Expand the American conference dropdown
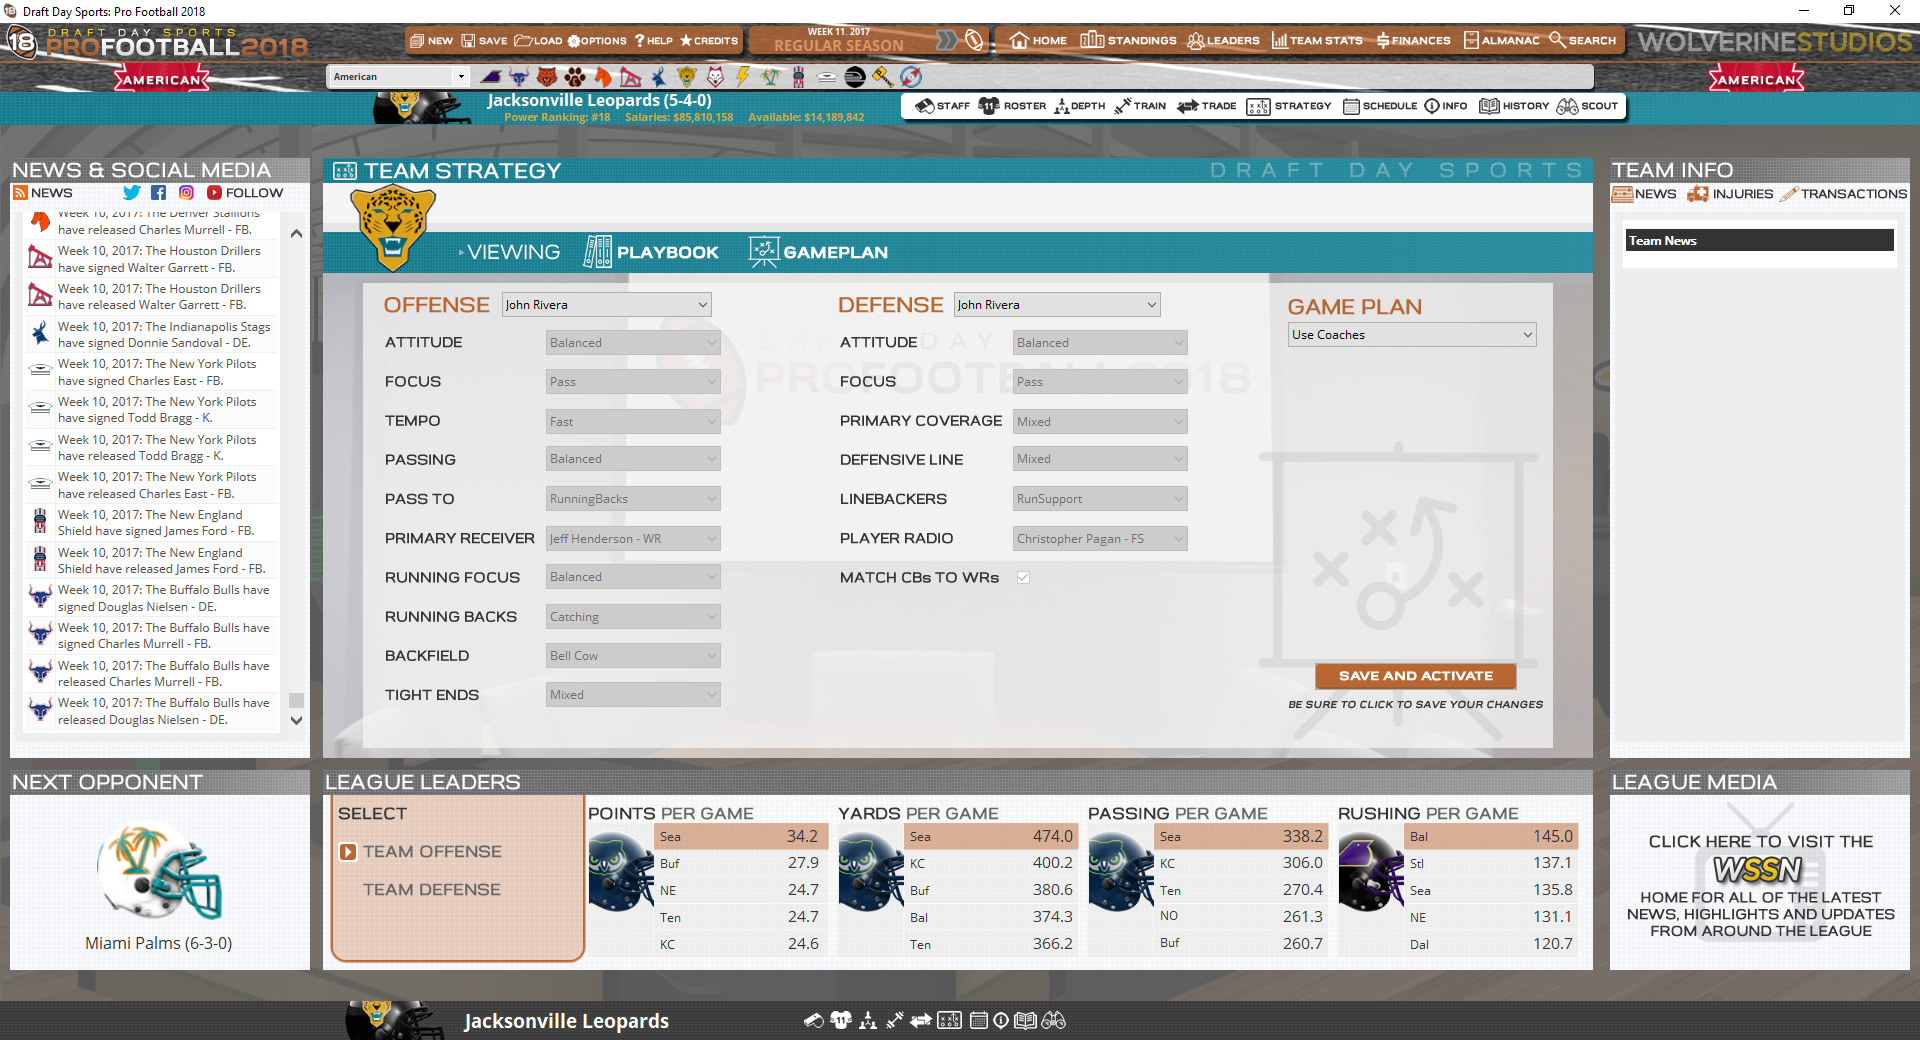 398,75
